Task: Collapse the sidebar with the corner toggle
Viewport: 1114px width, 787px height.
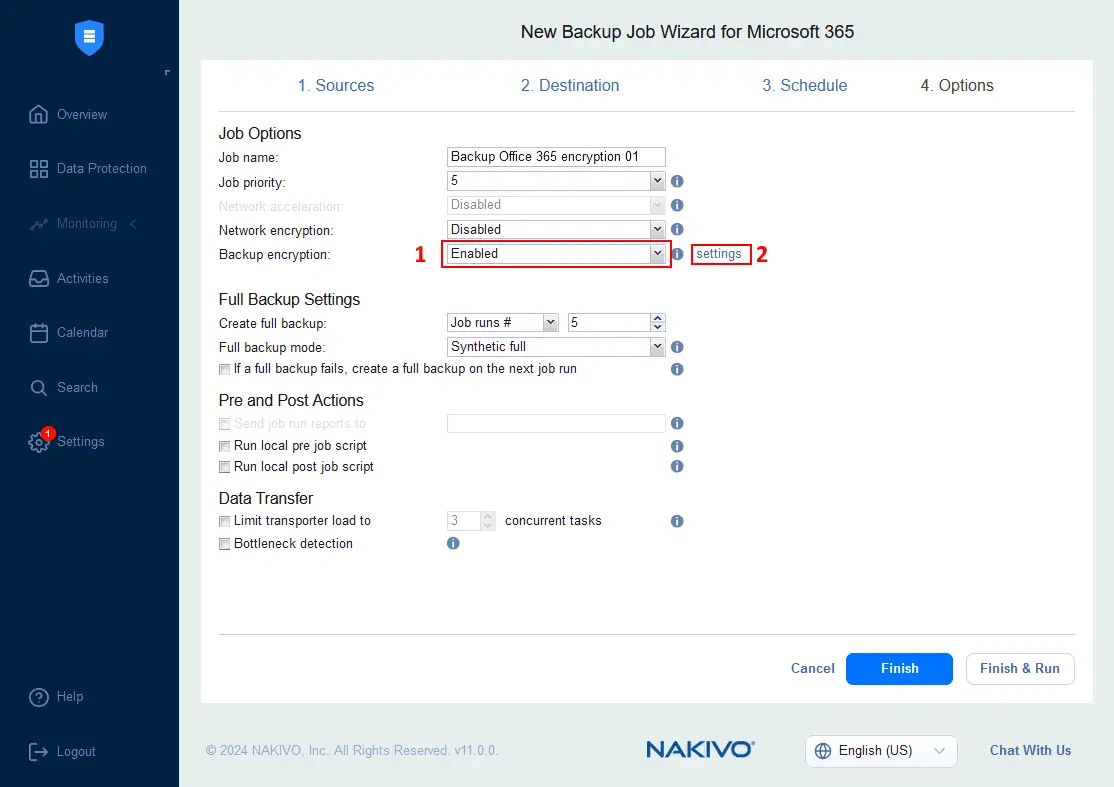Action: (168, 72)
